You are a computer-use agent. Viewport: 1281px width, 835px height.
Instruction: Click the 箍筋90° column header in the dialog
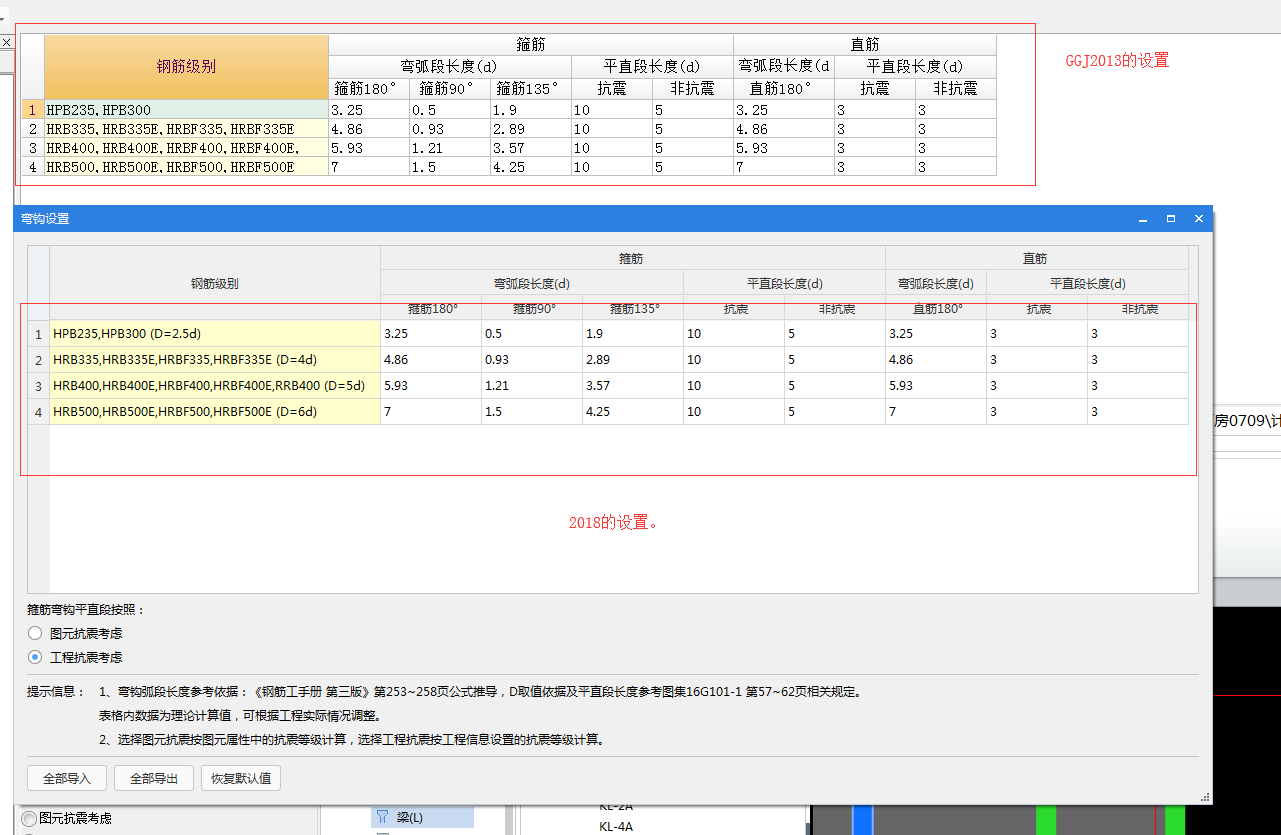coord(532,309)
